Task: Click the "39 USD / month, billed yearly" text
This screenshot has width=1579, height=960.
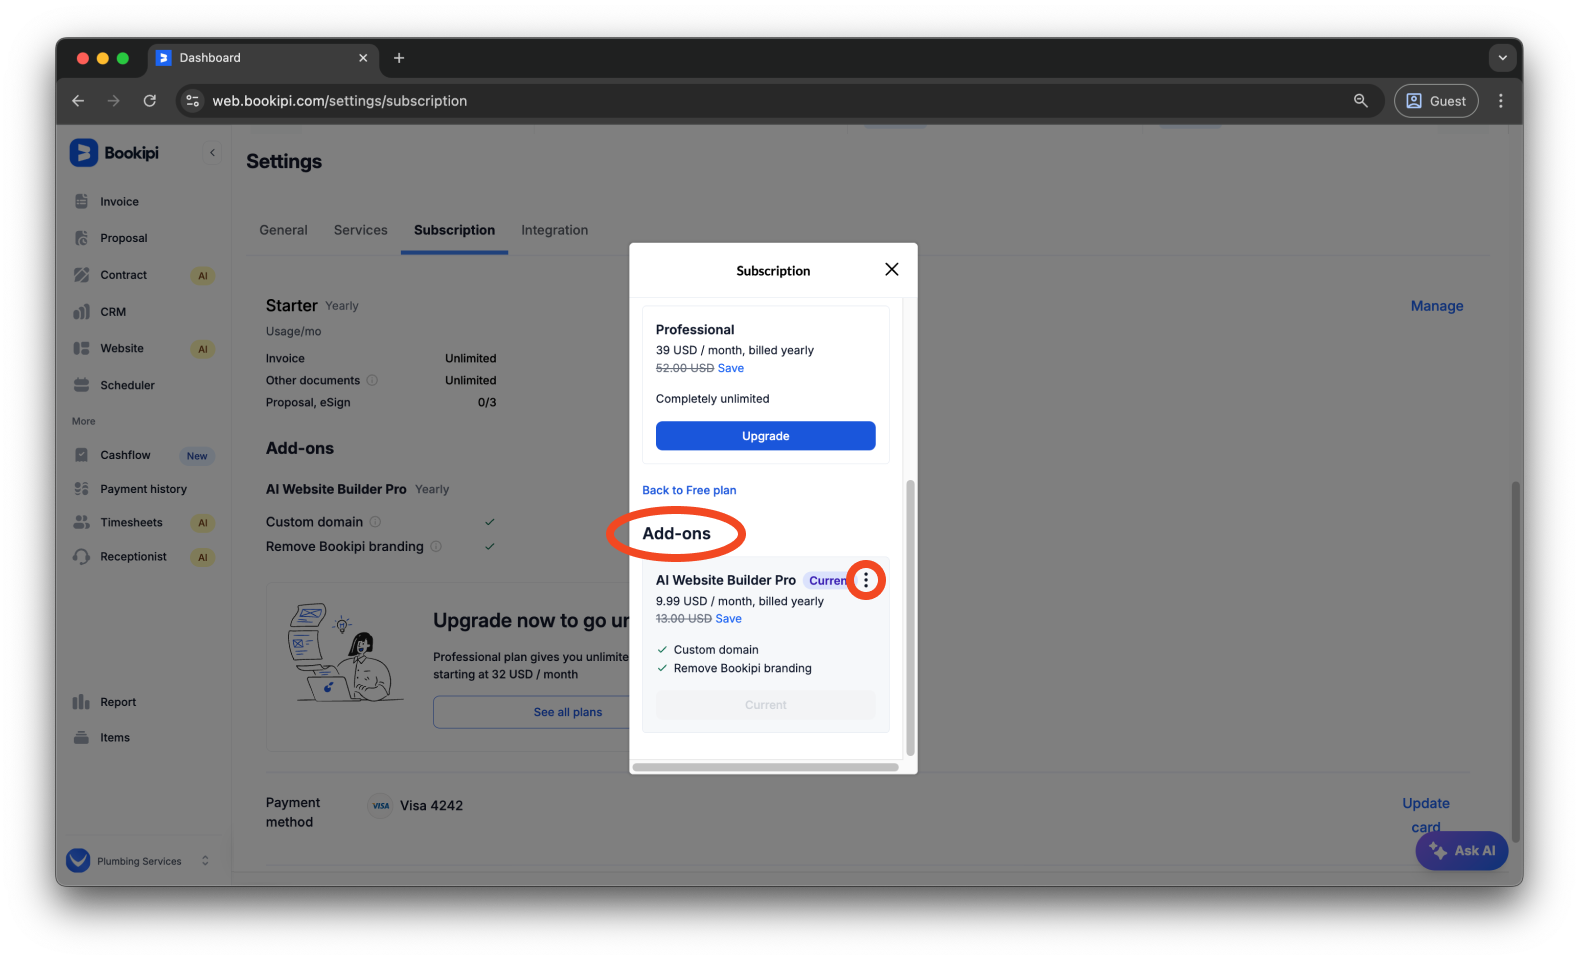Action: click(x=735, y=350)
